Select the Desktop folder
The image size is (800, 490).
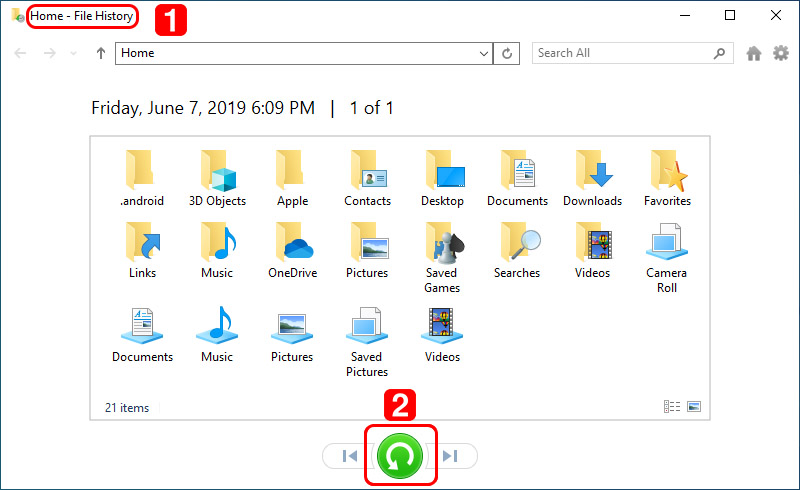coord(442,178)
